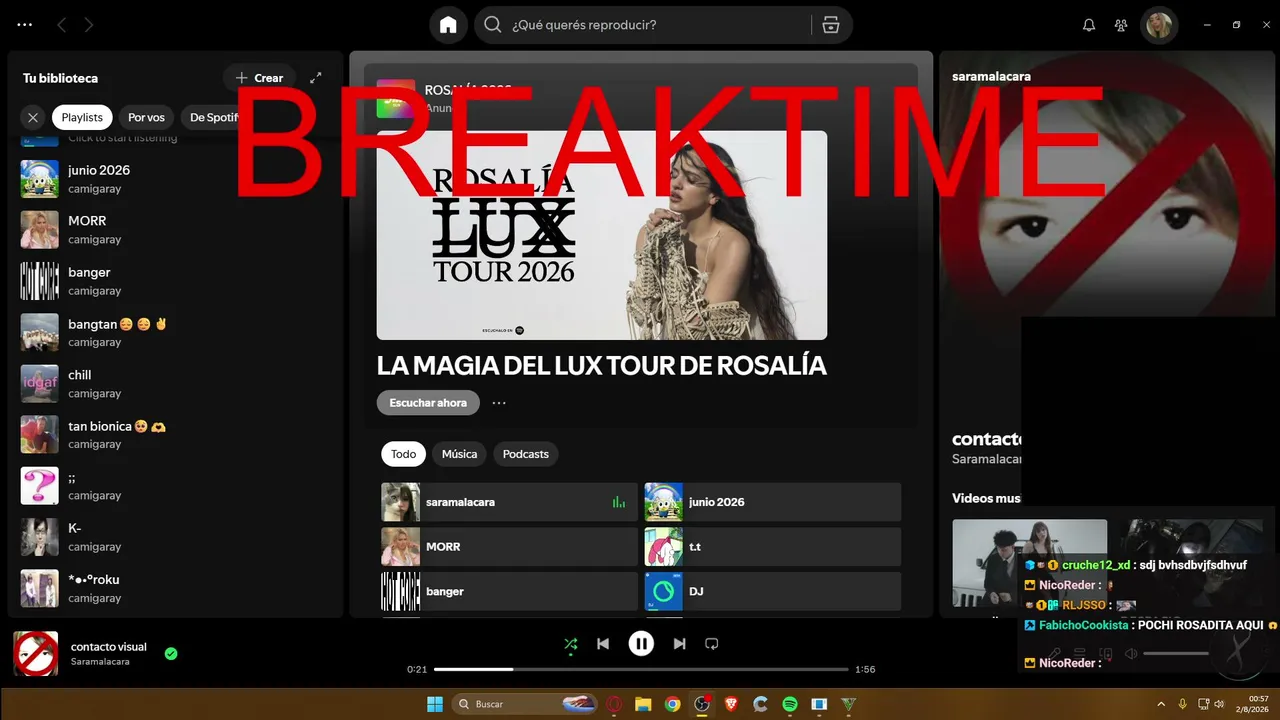Open the playing-views bars icon on saramalacara

(619, 502)
